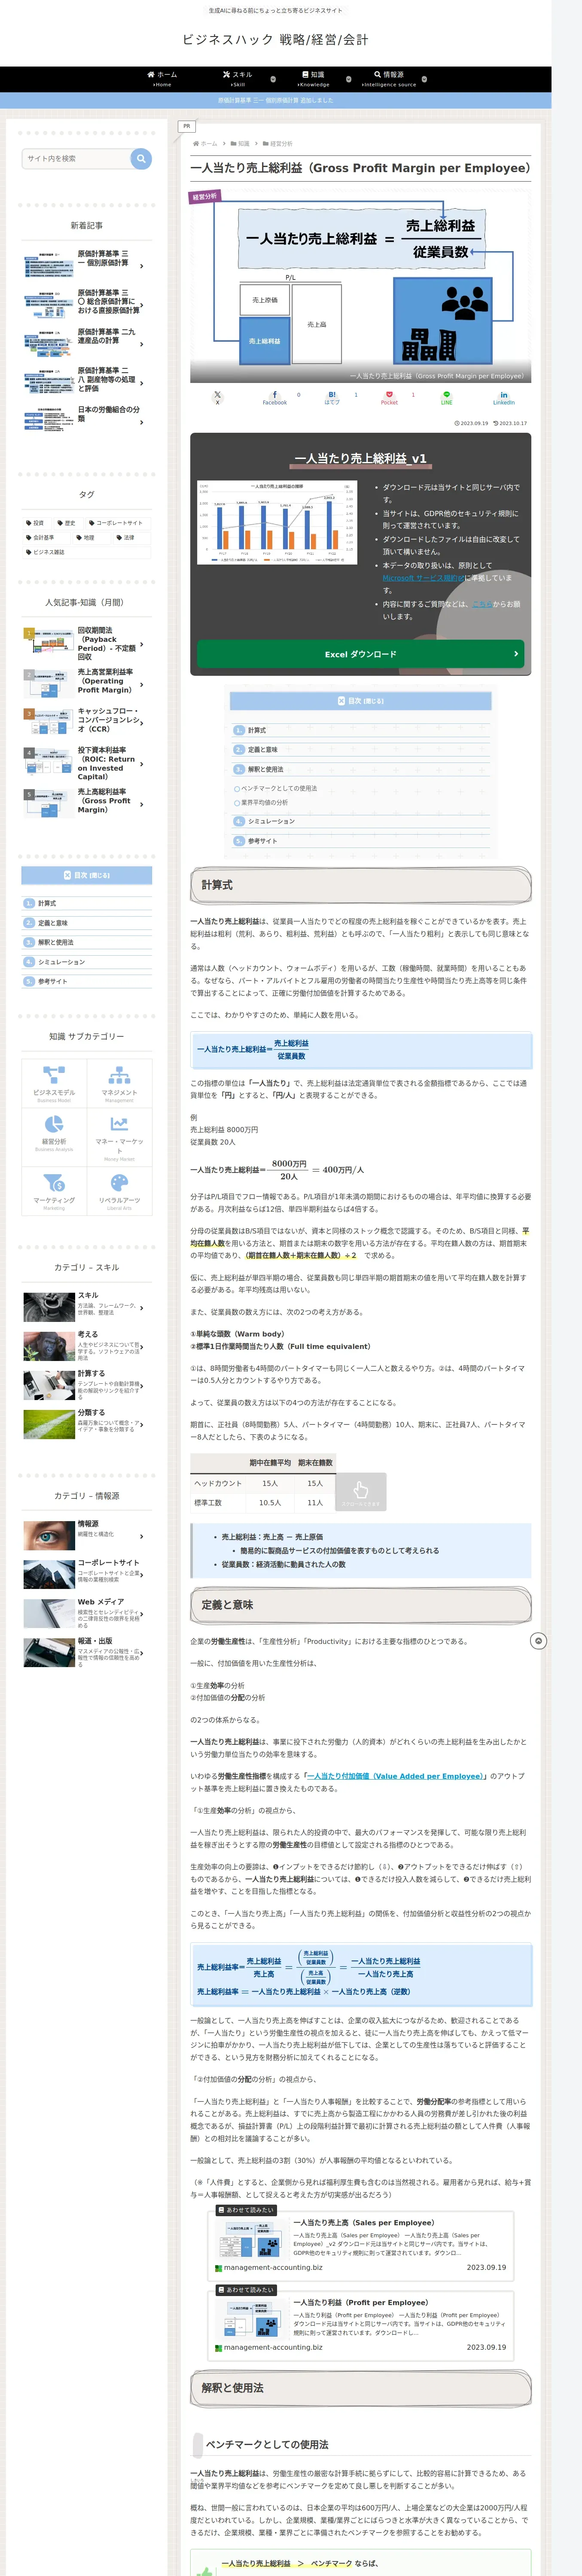
Task: Open the 日本の労働組合の分類 article
Action: pyautogui.click(x=87, y=422)
